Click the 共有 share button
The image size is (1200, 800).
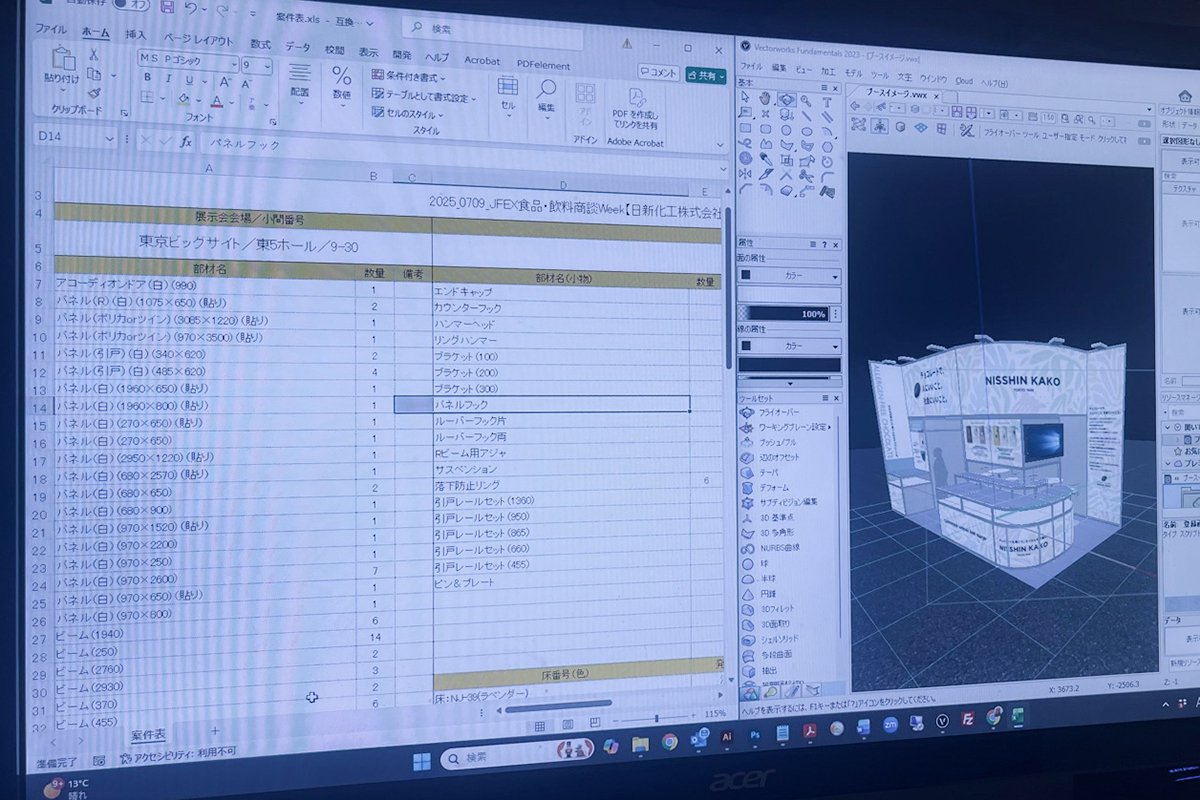click(705, 74)
